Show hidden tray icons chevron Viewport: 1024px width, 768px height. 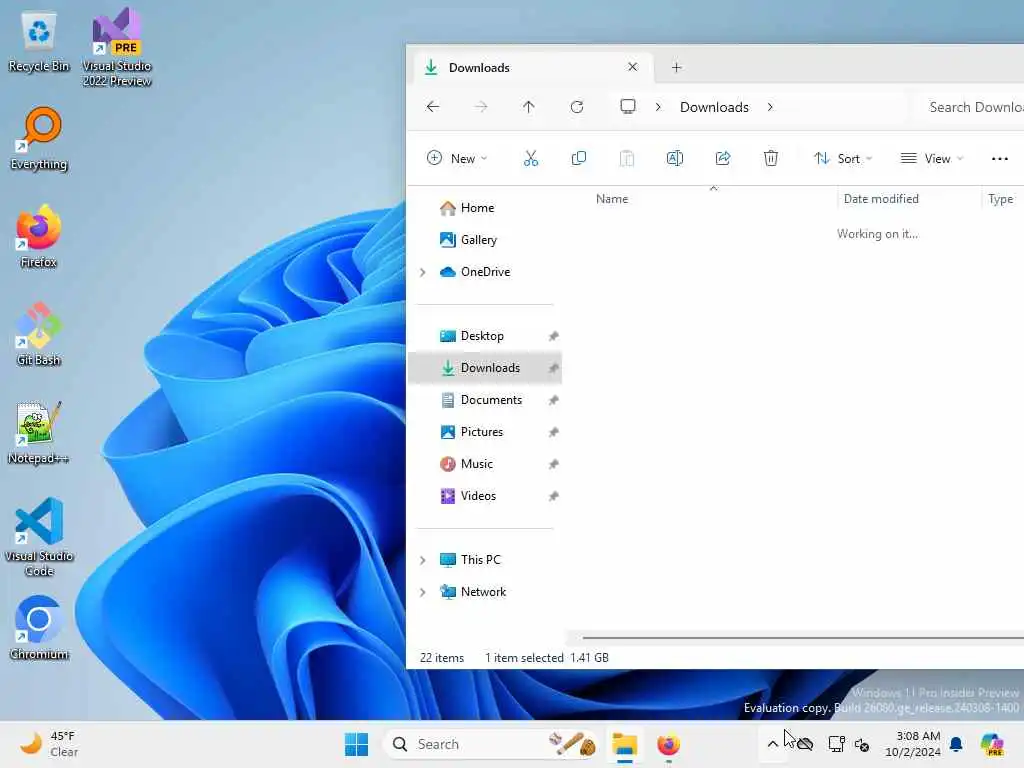tap(773, 744)
